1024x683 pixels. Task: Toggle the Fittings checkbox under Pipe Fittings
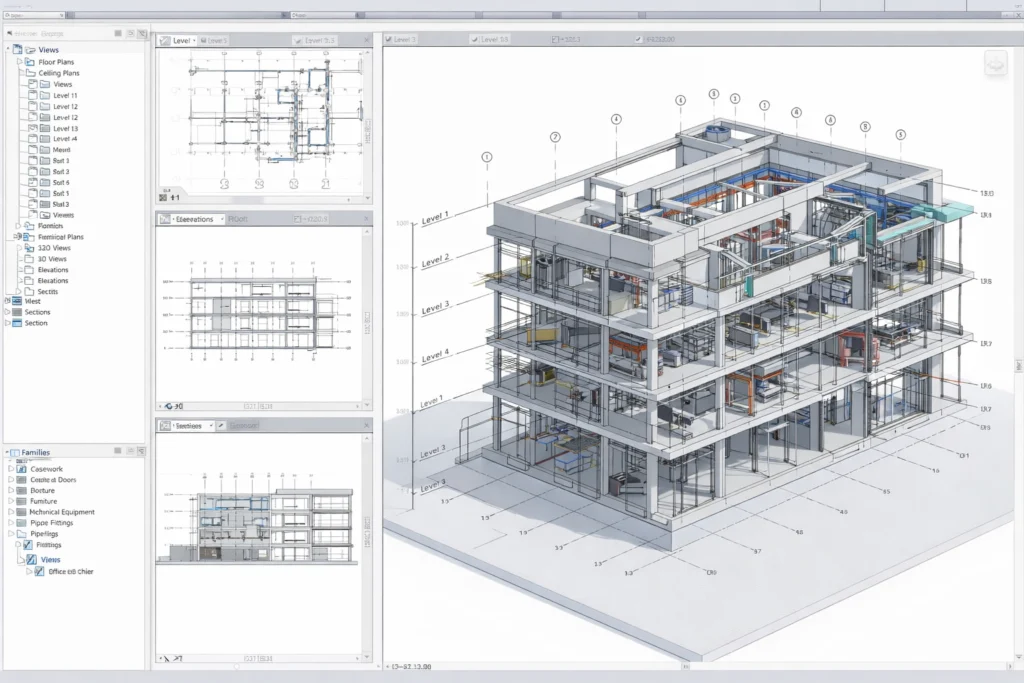tap(27, 545)
